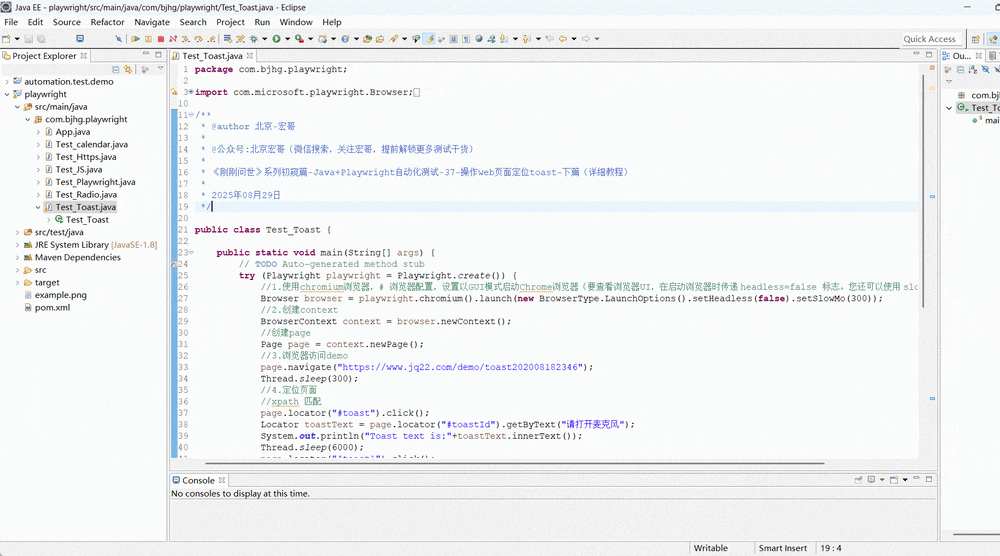Minimize the Project Explorer panel
Screen dimensions: 1000x556
(x=146, y=55)
